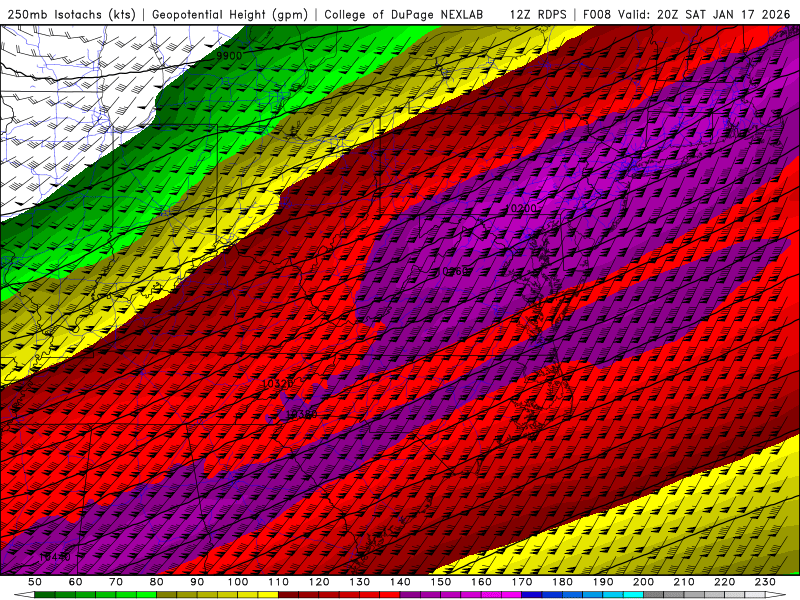Click the '12Z RDPS' model run label
This screenshot has width=800, height=600.
pyautogui.click(x=538, y=14)
